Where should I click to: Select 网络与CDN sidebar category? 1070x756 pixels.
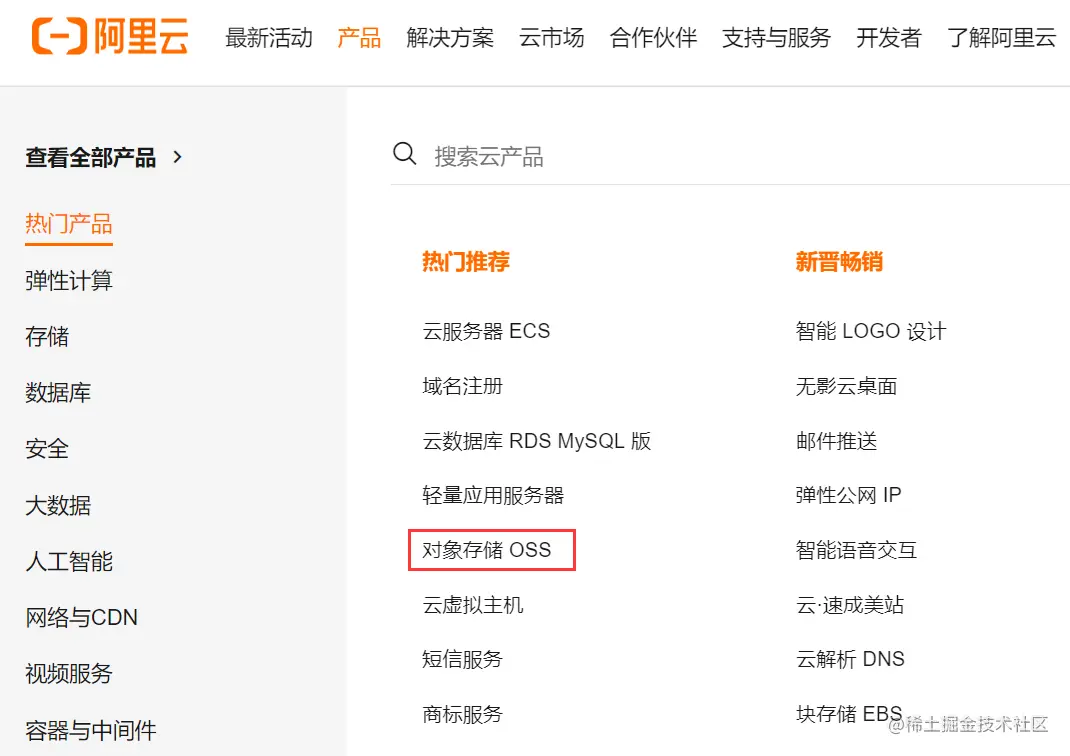pos(82,617)
